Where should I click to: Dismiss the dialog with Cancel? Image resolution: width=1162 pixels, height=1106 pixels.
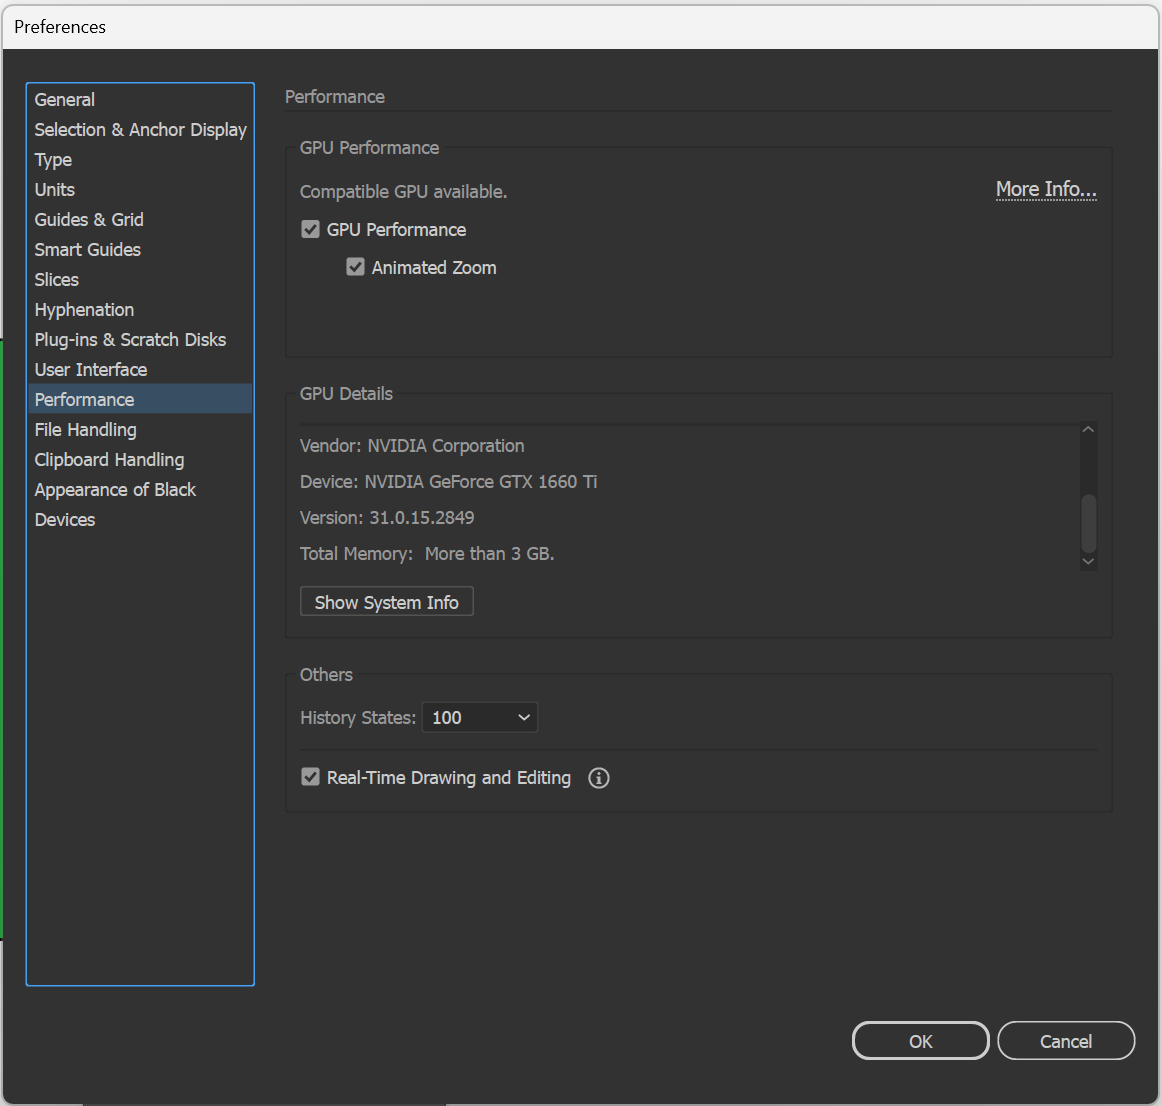pyautogui.click(x=1066, y=1040)
